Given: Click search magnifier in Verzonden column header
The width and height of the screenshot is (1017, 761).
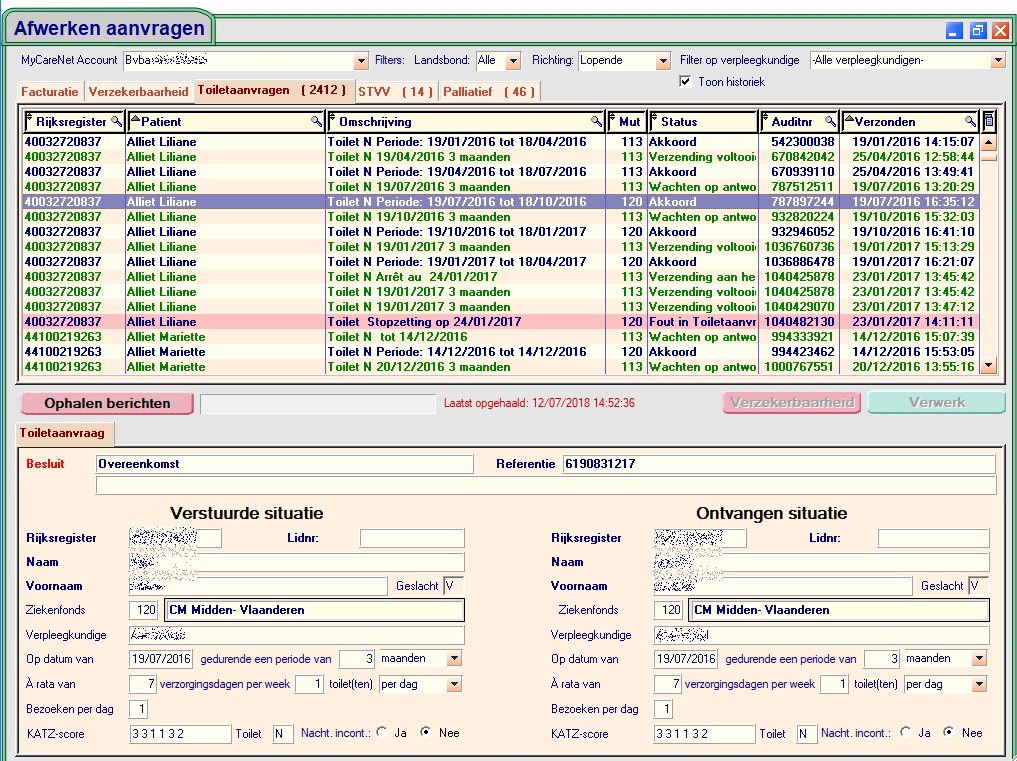Looking at the screenshot, I should click(x=969, y=121).
